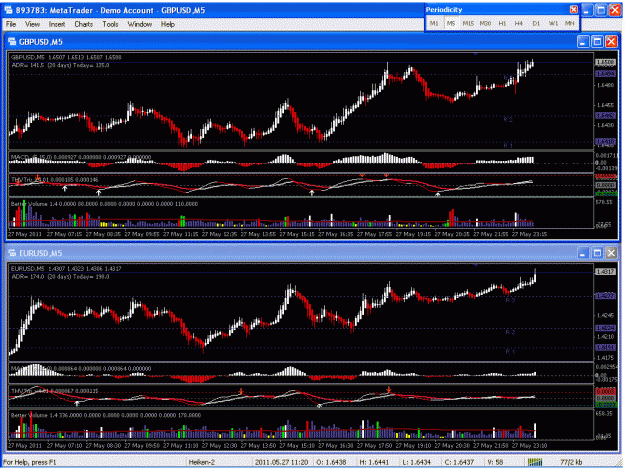Viewport: 625px width, 470px height.
Task: Close the EURUSD,M5 chart window
Action: pyautogui.click(x=611, y=253)
